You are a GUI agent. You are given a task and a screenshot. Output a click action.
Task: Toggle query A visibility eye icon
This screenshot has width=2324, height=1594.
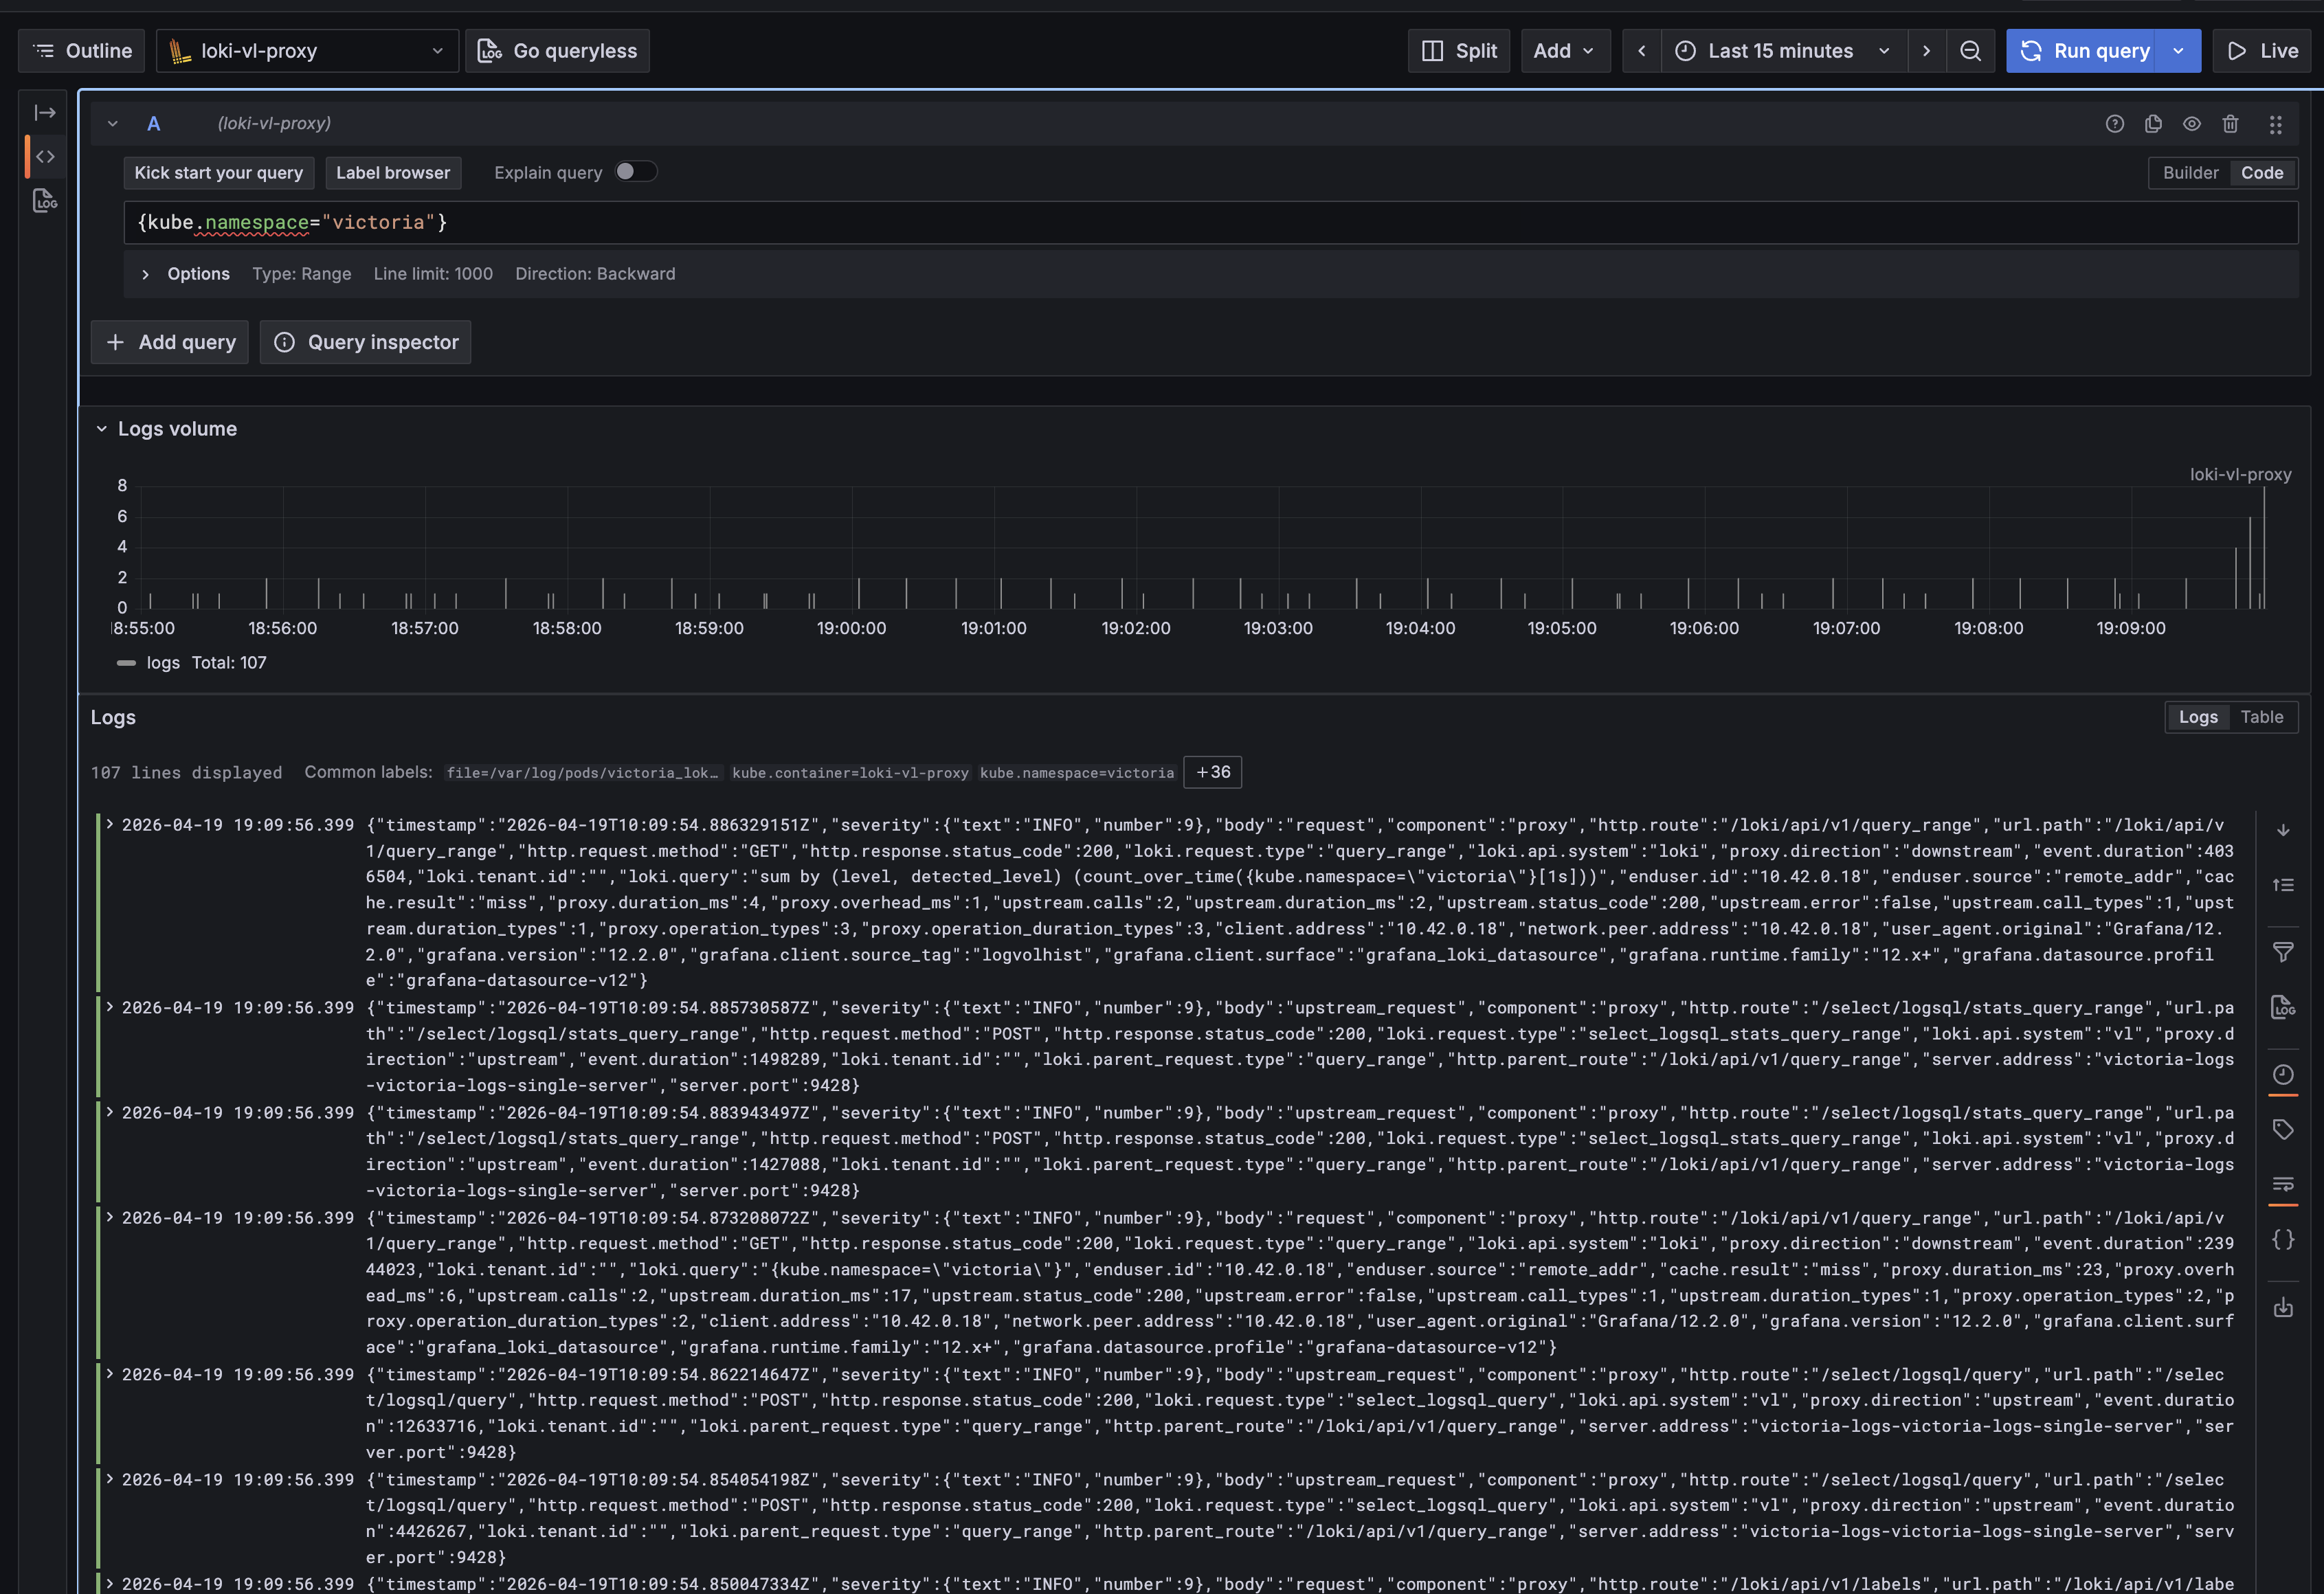(x=2191, y=124)
